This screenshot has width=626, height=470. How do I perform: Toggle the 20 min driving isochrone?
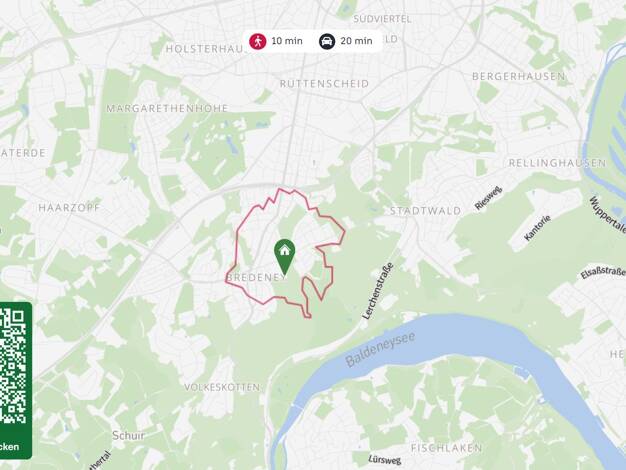[x=346, y=41]
